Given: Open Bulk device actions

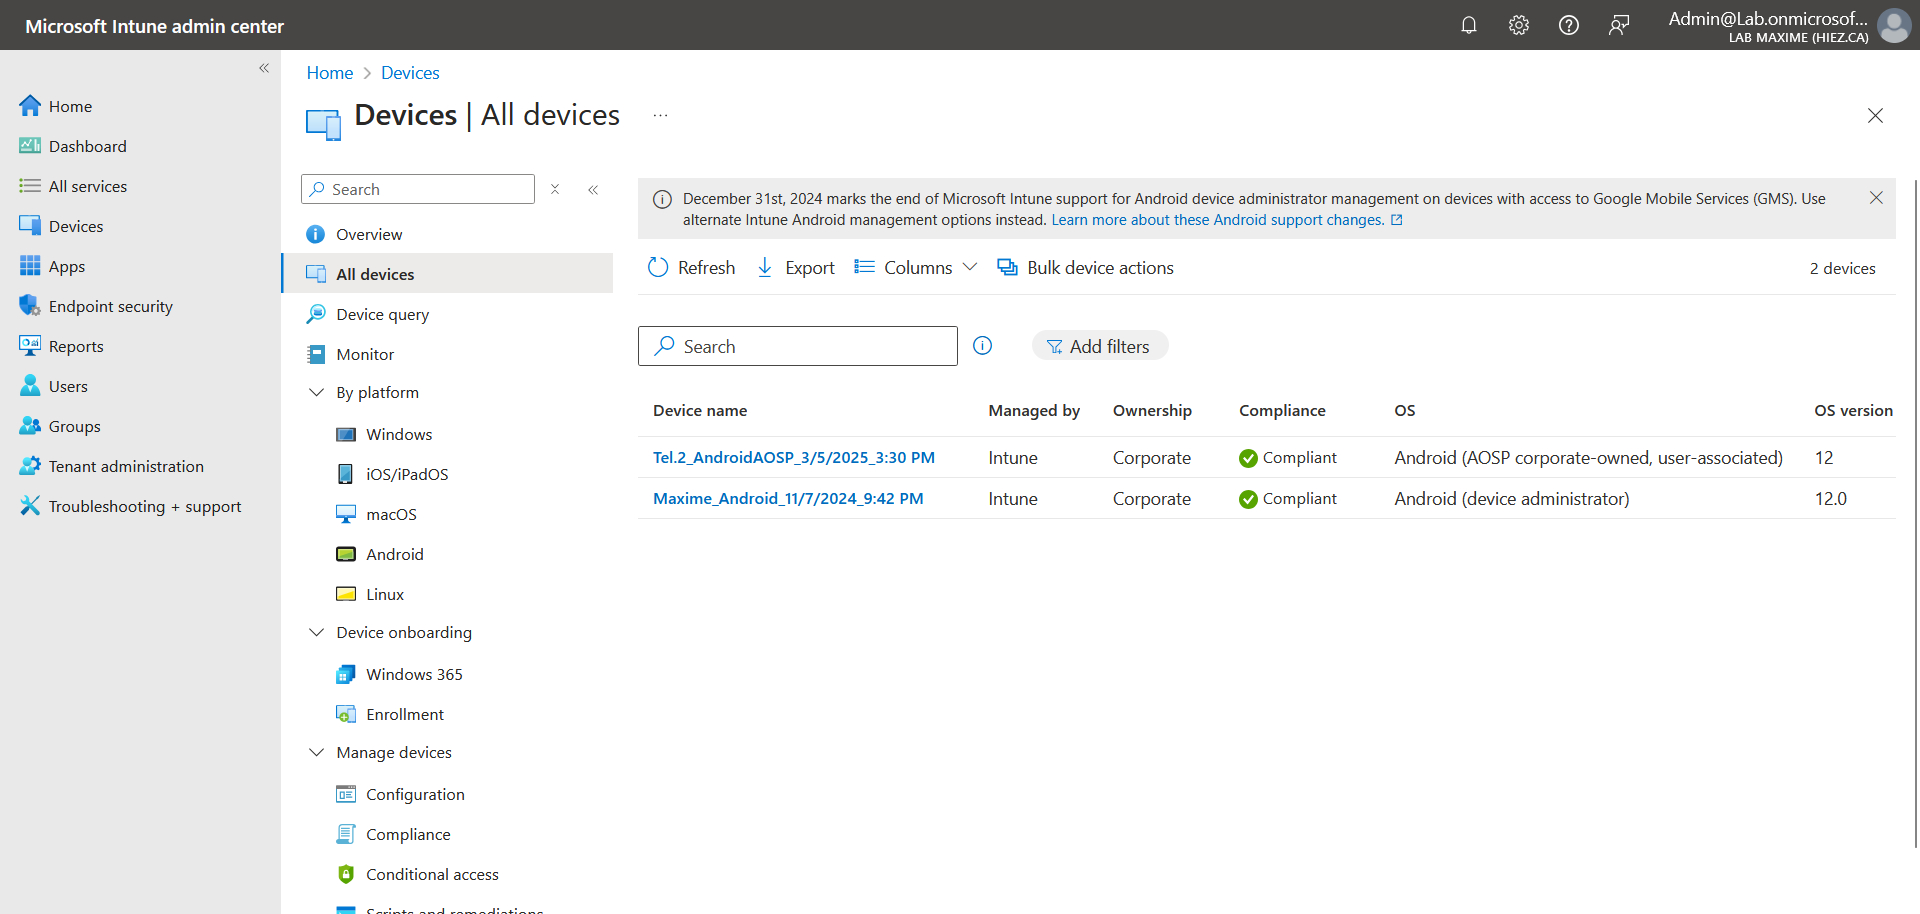Looking at the screenshot, I should 1086,268.
